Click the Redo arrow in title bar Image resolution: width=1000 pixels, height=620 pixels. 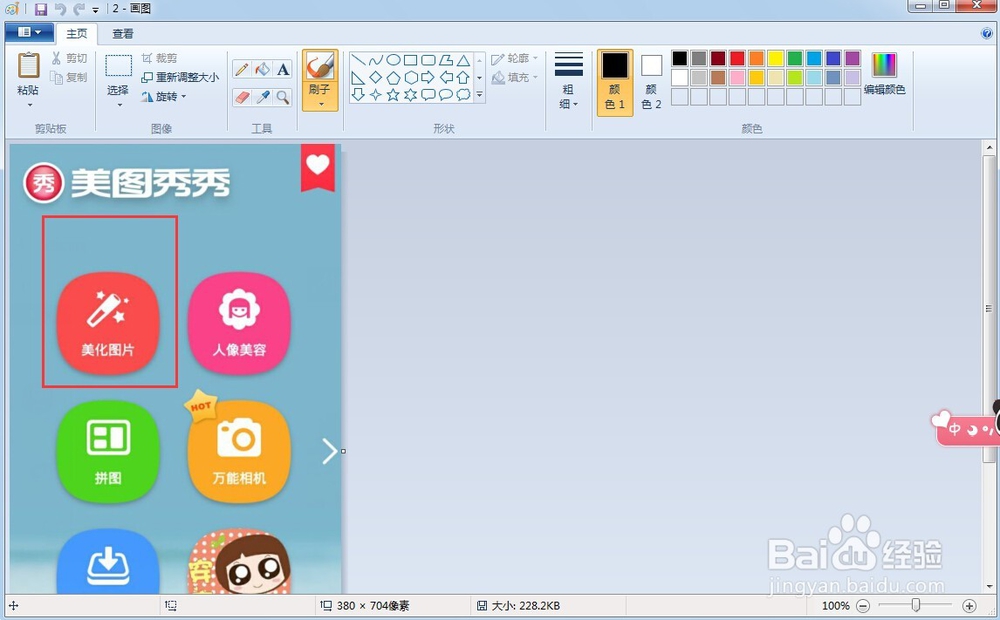tap(79, 9)
